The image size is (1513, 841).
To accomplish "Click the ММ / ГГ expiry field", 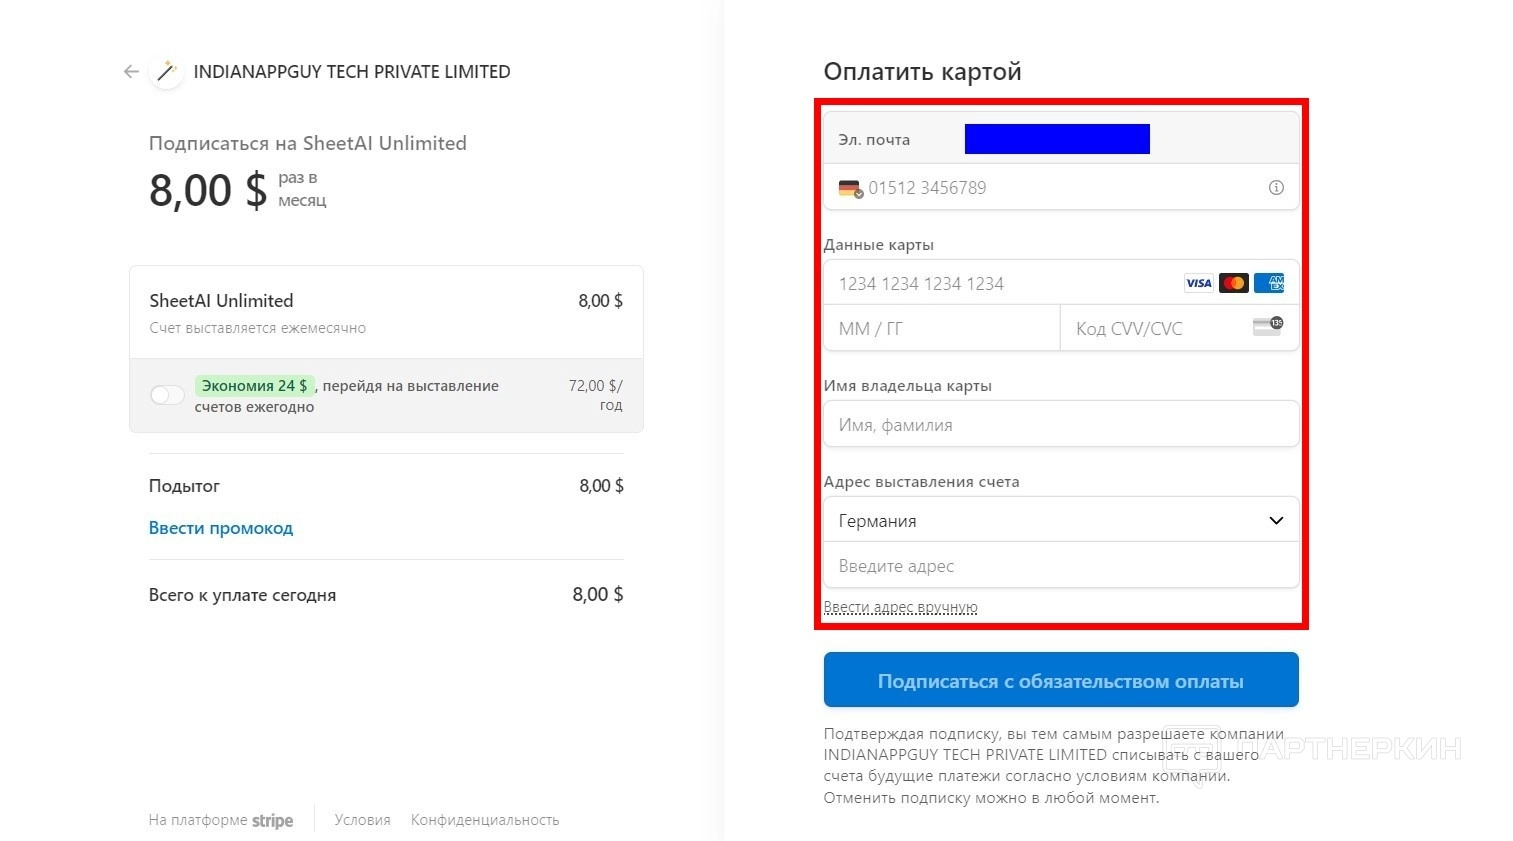I will tap(940, 329).
